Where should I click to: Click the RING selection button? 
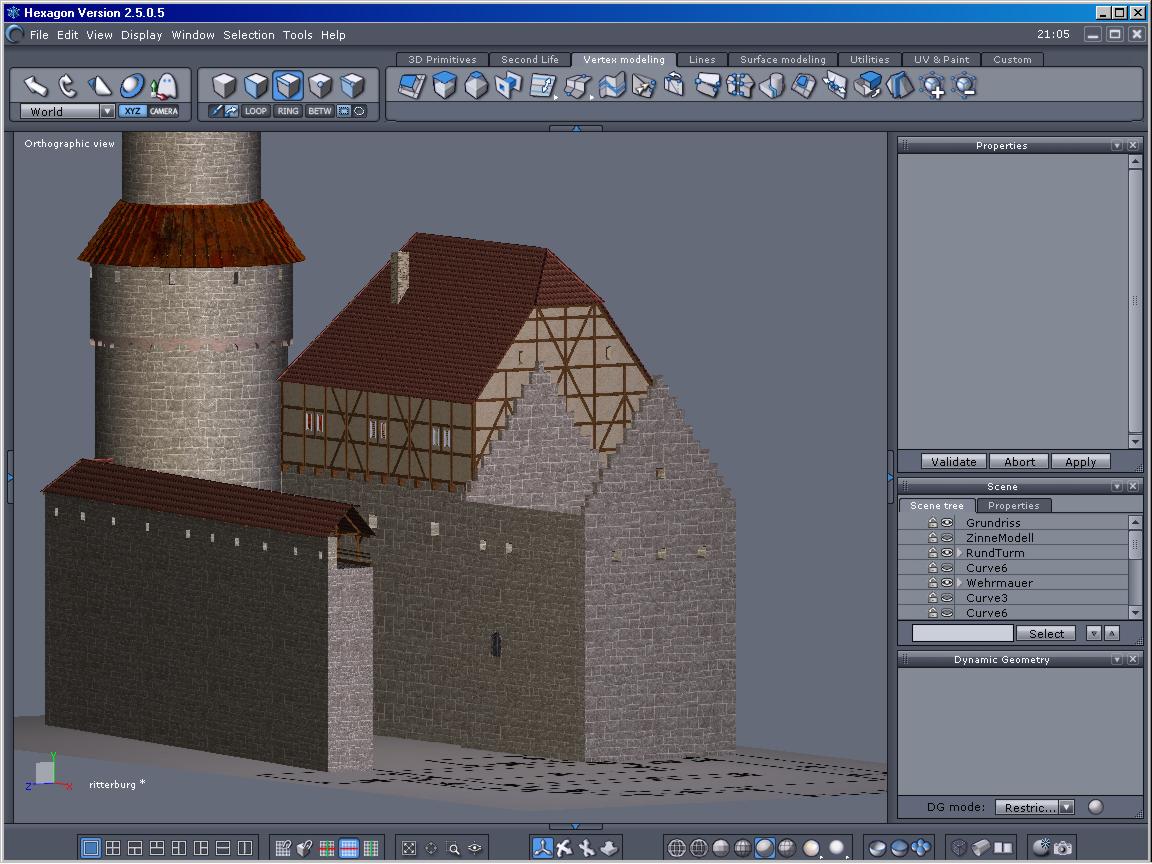click(x=288, y=111)
